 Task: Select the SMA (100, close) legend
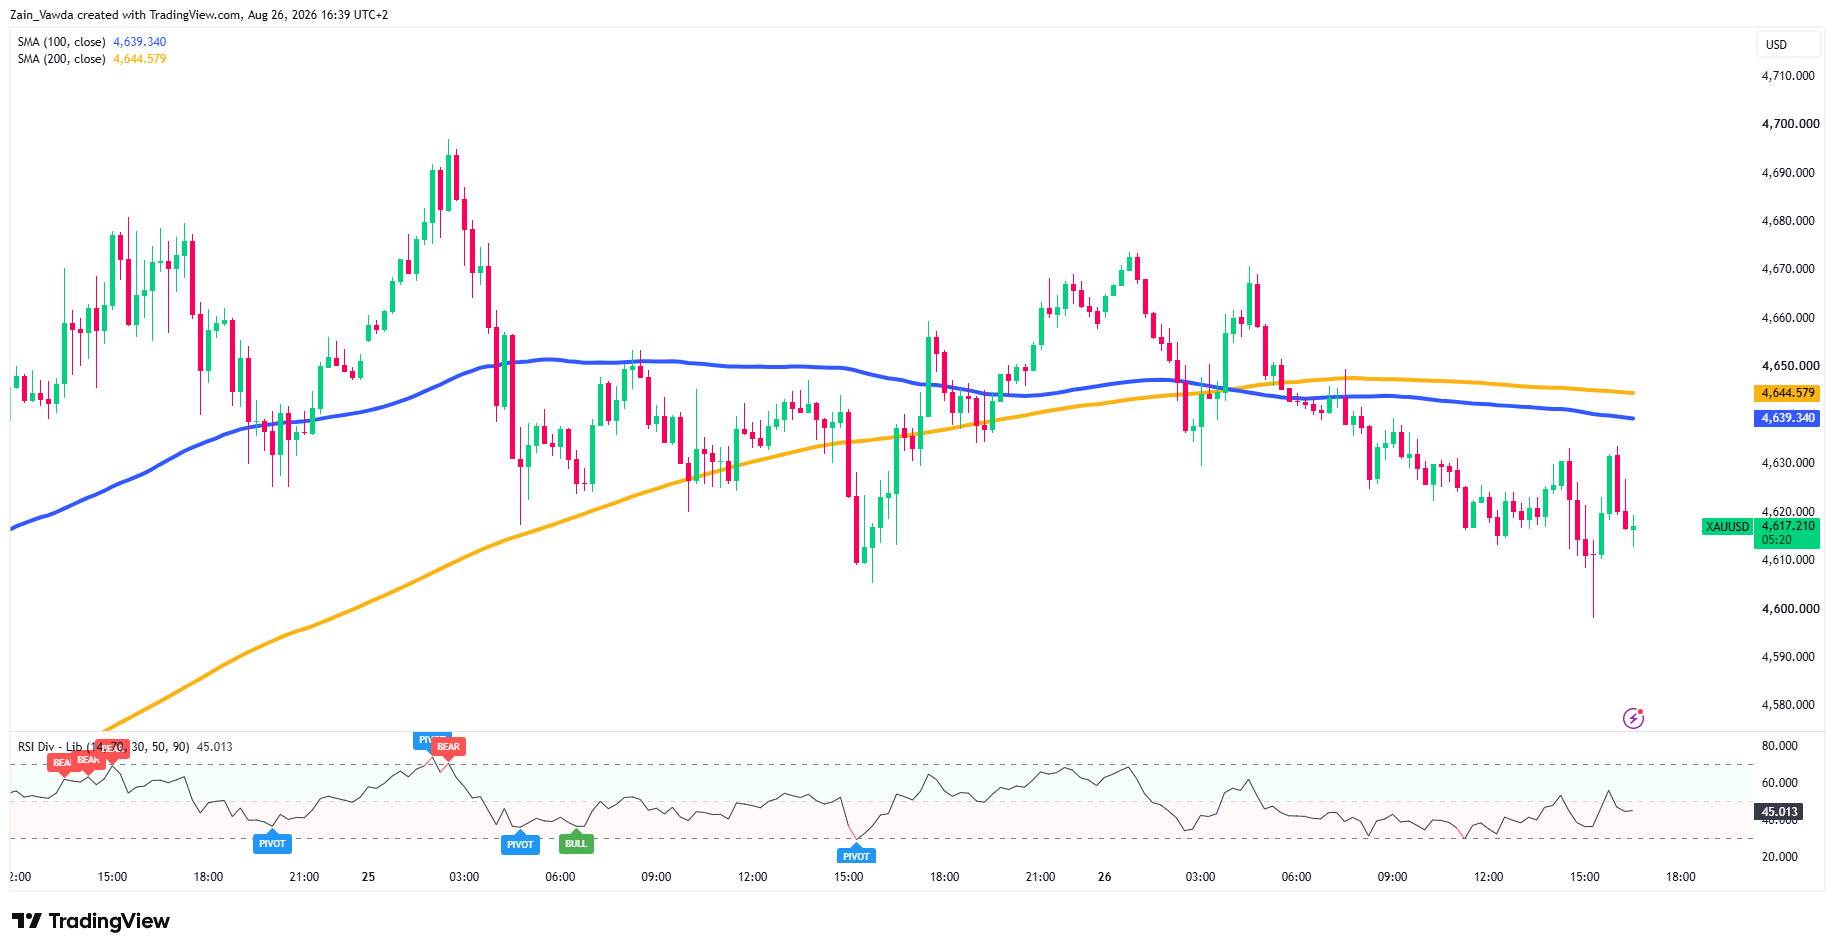92,42
